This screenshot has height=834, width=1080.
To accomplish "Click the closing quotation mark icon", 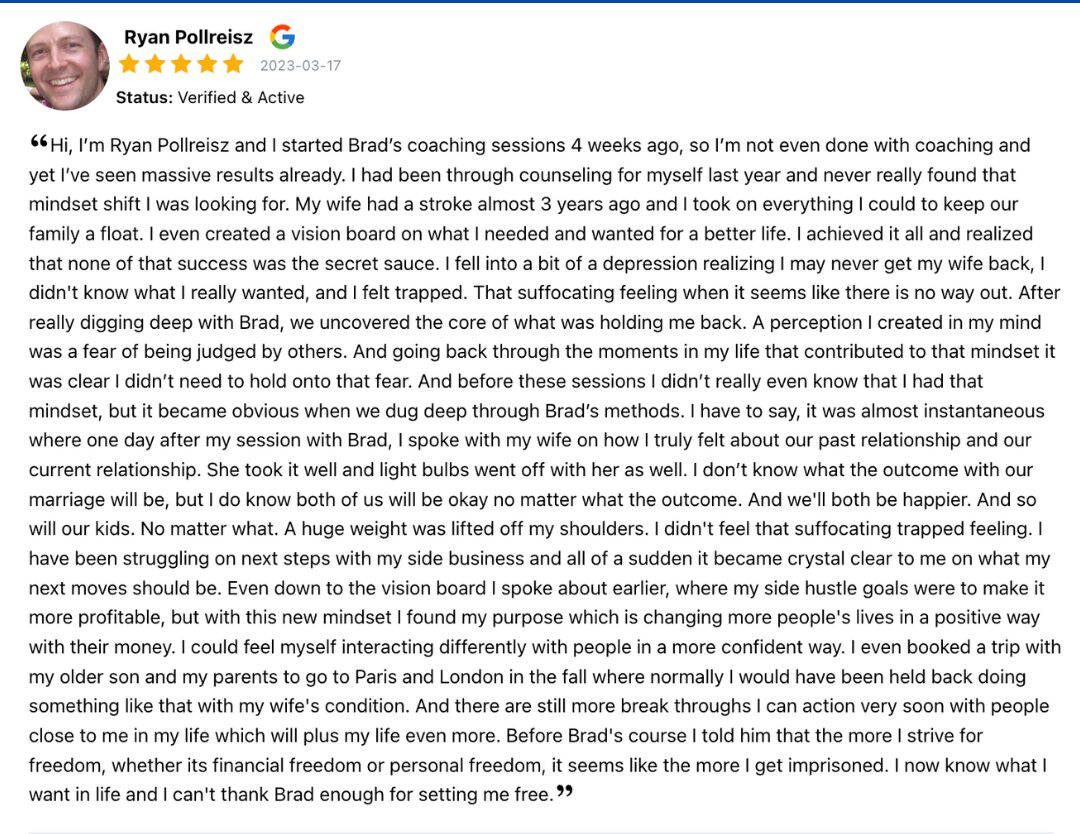I will [565, 791].
